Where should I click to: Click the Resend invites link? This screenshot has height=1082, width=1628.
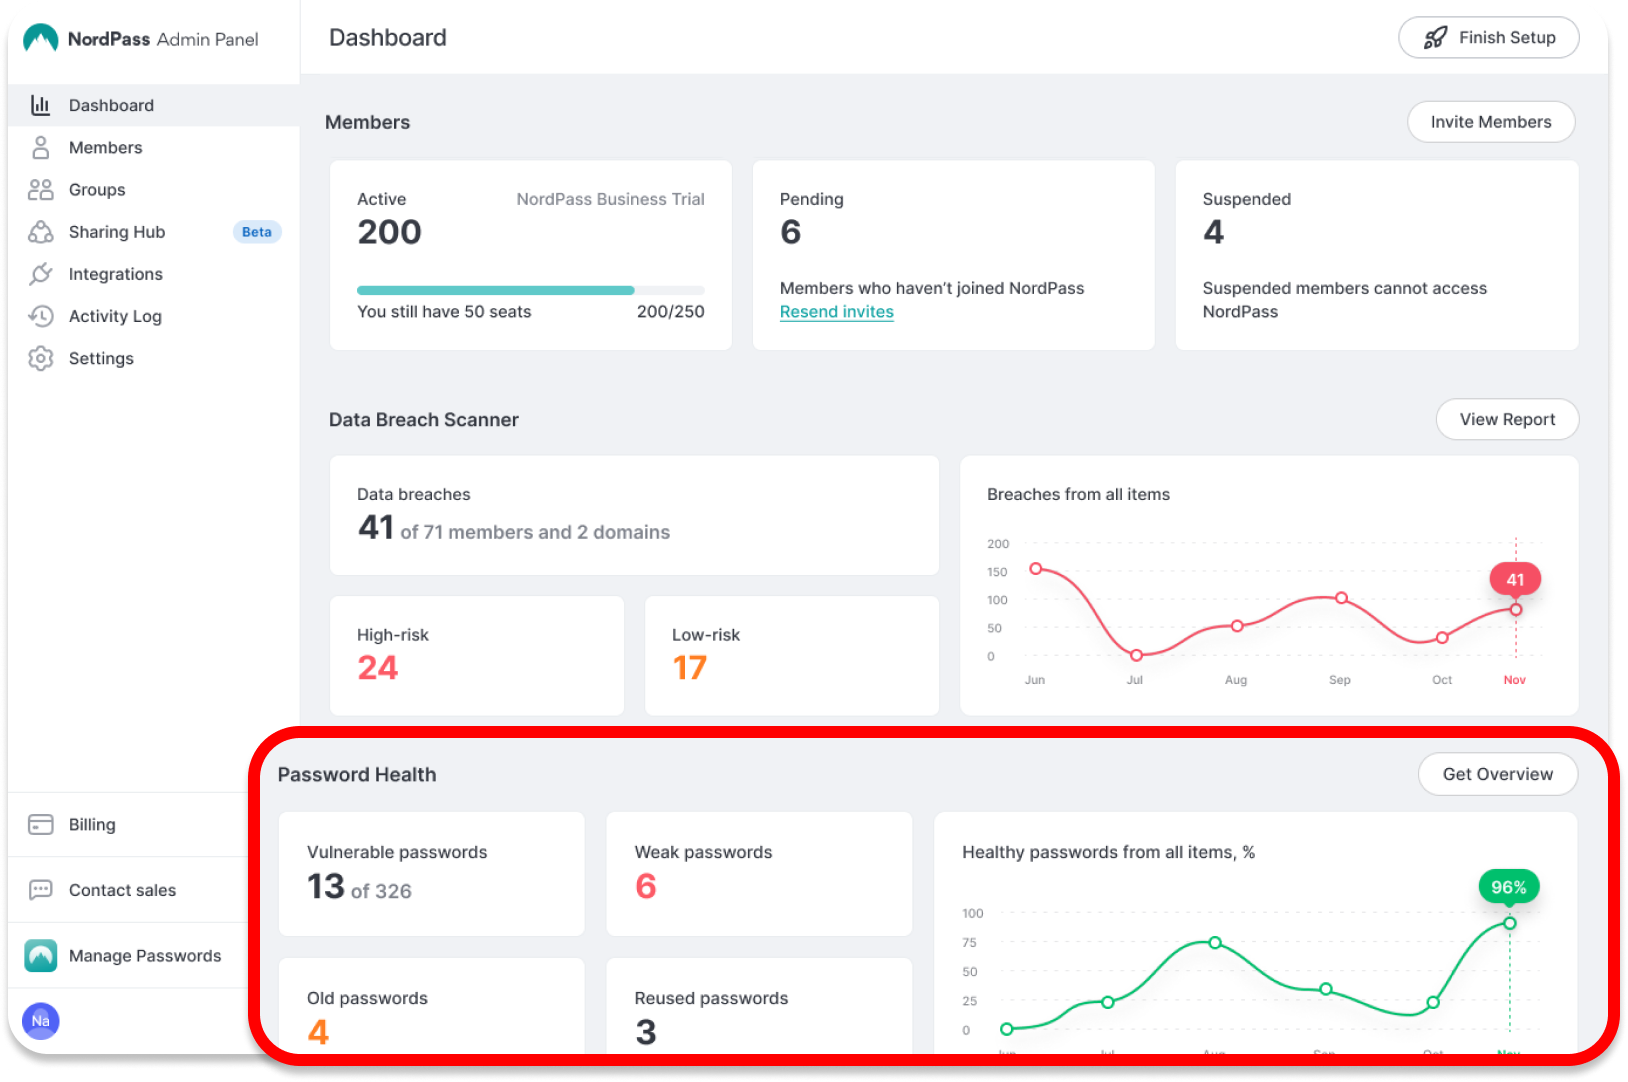pyautogui.click(x=837, y=312)
